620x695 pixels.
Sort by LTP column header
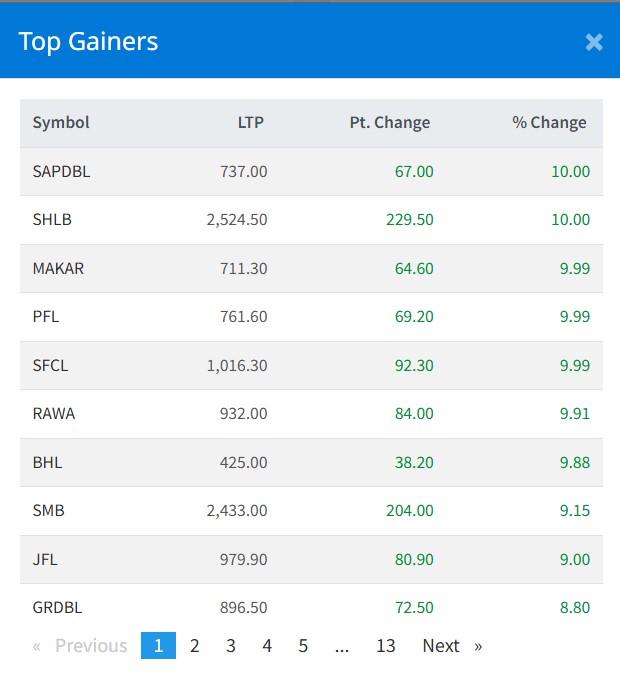click(250, 123)
